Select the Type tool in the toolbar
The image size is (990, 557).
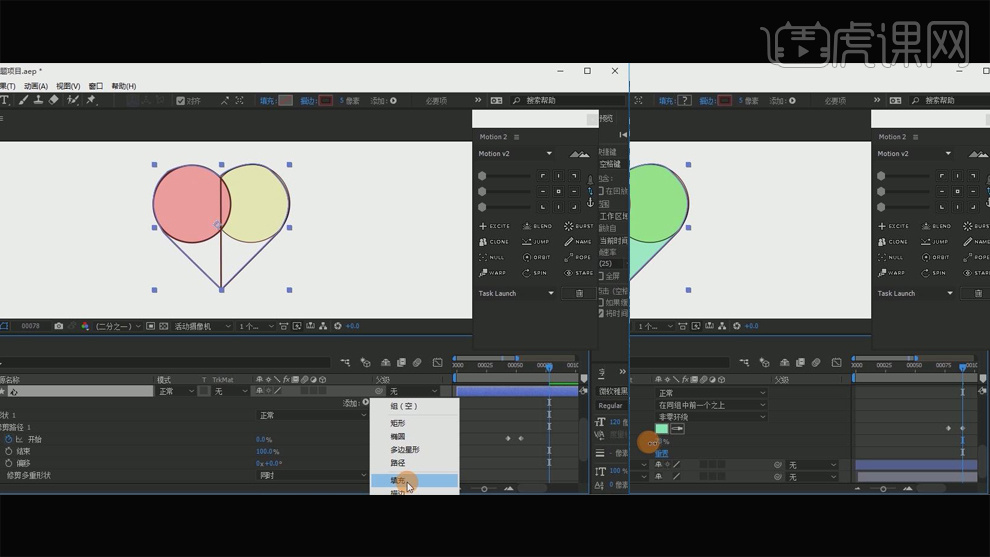pos(5,100)
